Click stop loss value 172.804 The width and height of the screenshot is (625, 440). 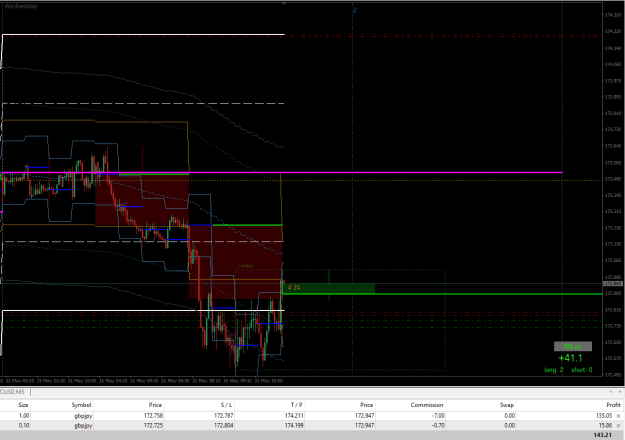(x=224, y=426)
